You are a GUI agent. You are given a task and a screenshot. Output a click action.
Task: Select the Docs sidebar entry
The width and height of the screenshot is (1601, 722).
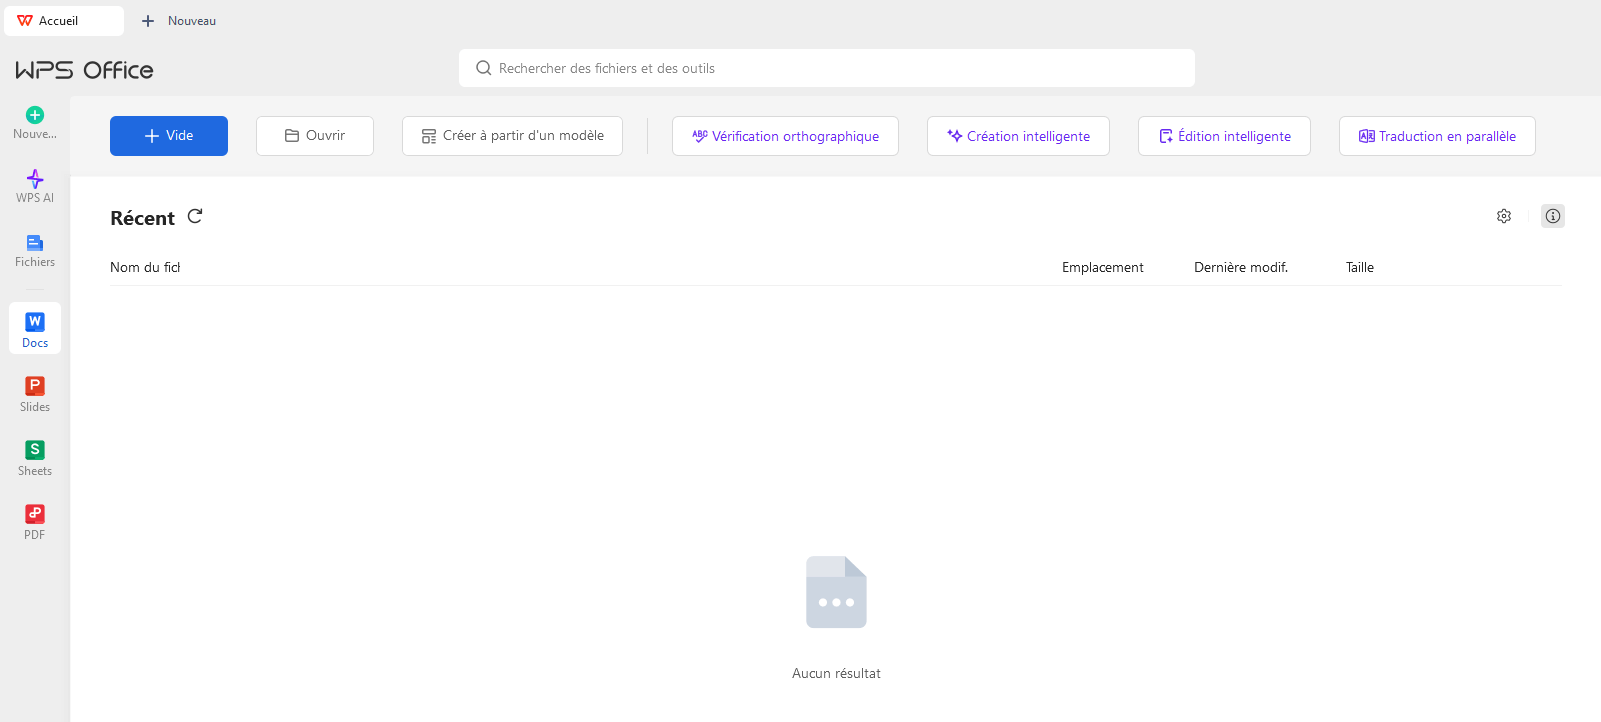click(x=35, y=329)
